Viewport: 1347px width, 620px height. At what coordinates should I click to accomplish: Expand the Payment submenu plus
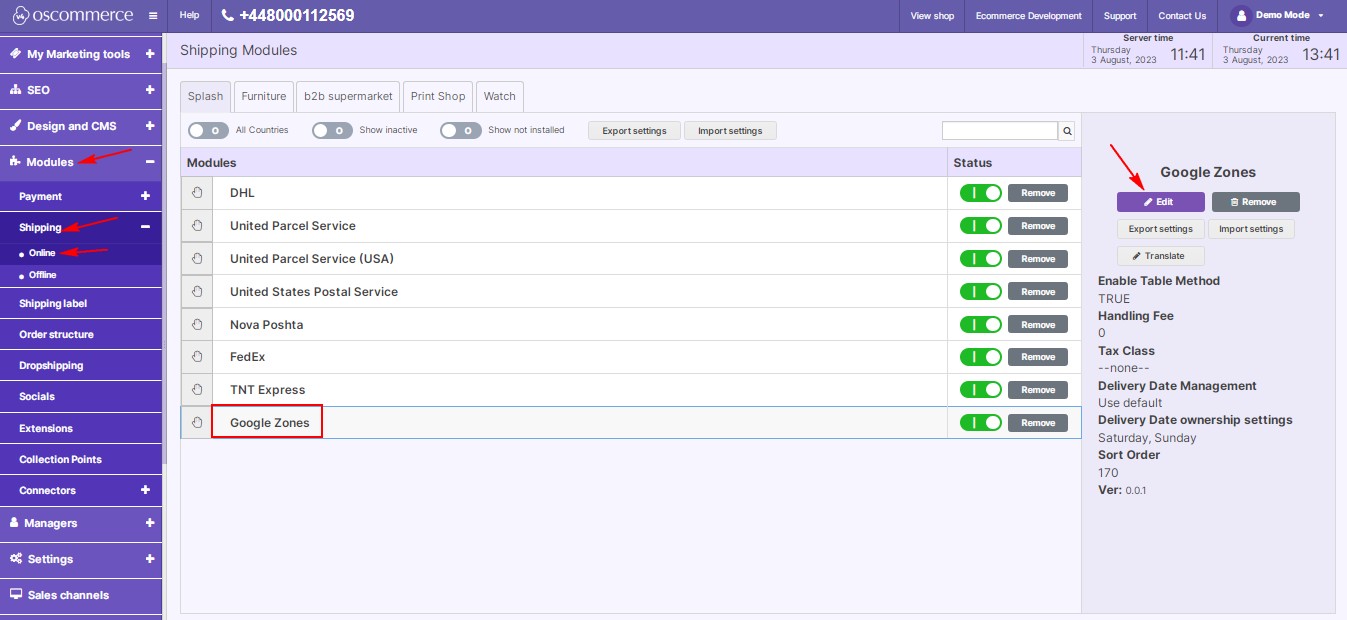tap(145, 197)
